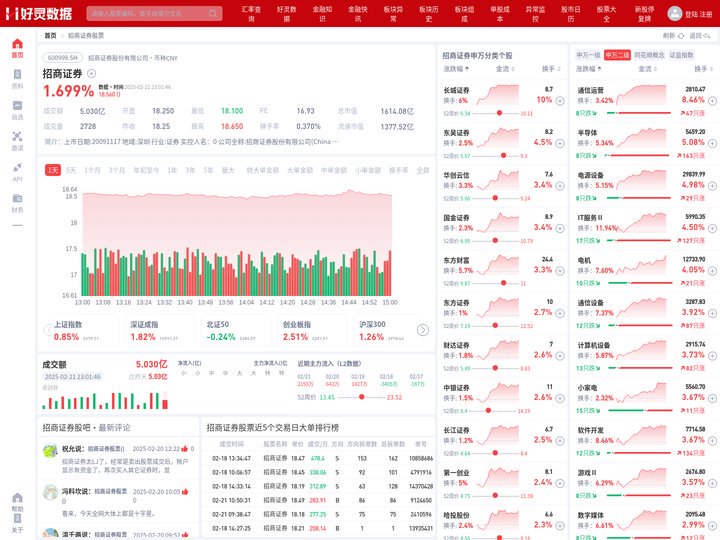720x540 pixels.
Task: Sort stock list by 换手
Action: tap(551, 69)
